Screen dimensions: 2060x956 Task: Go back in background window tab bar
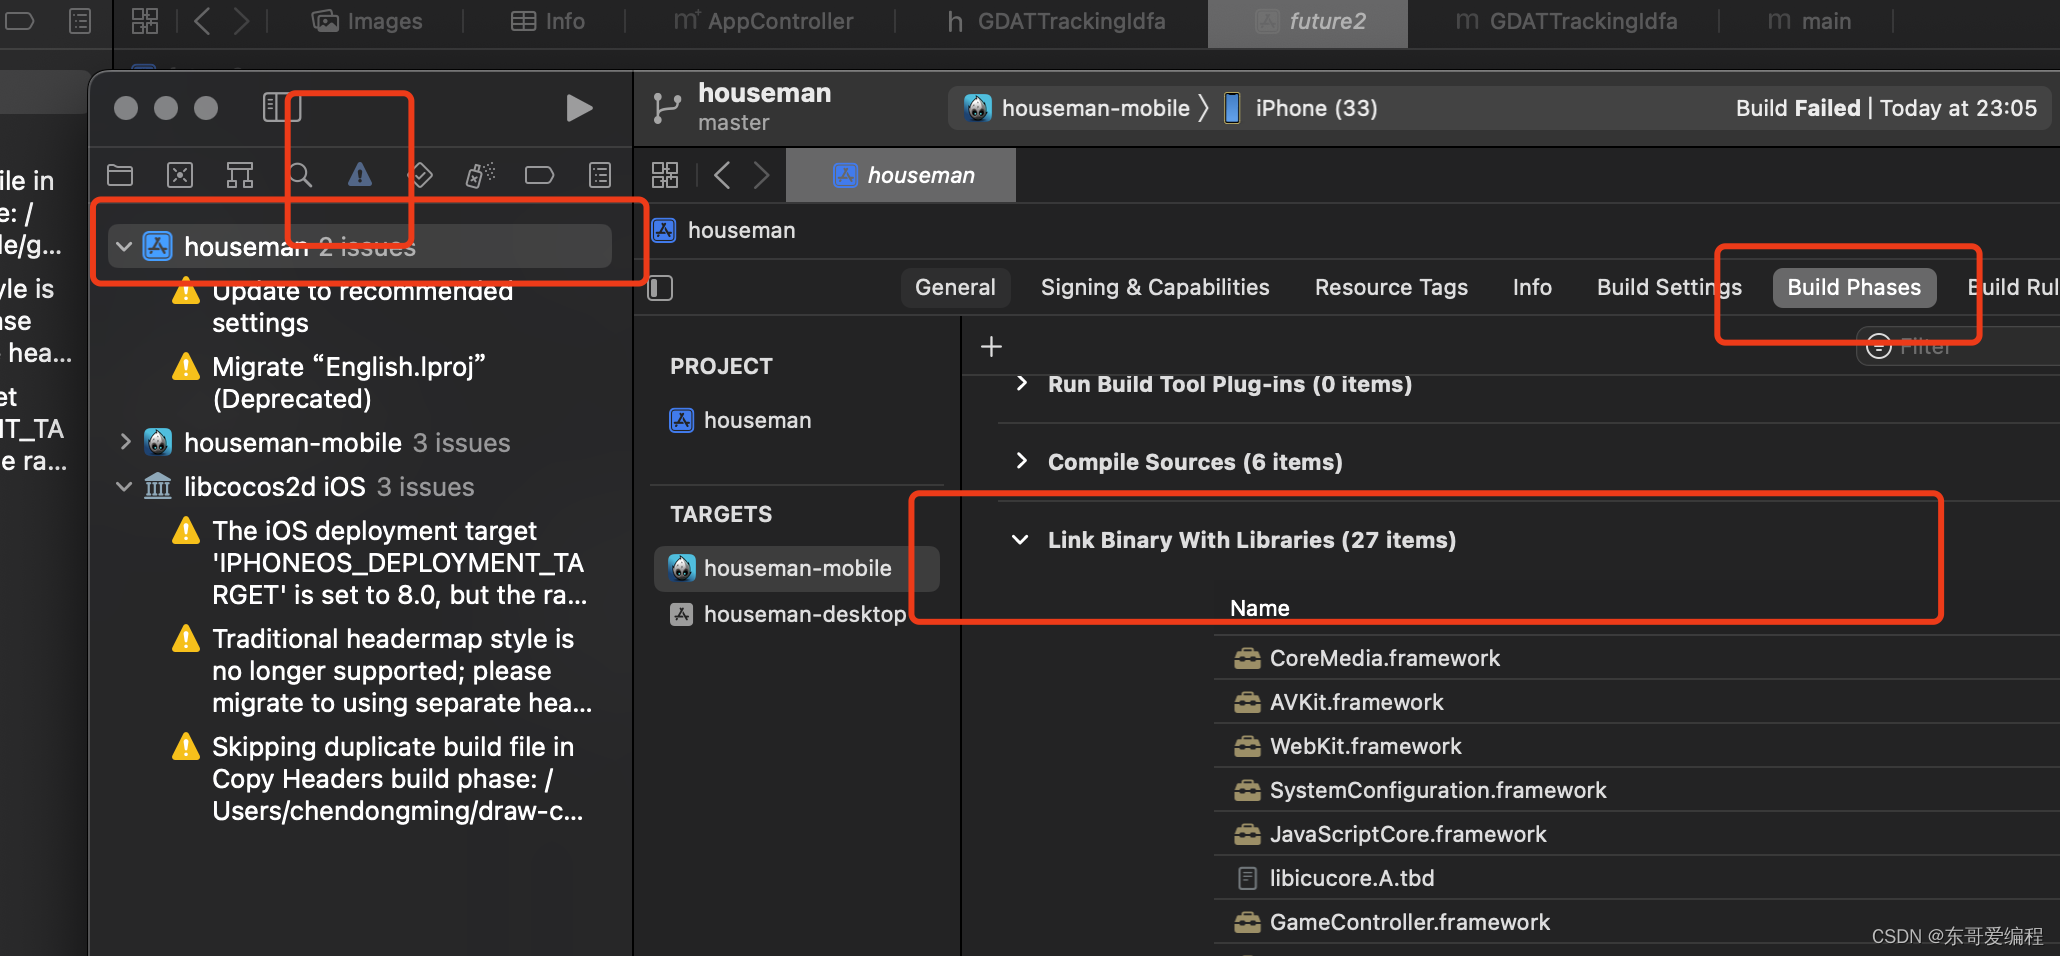202,21
